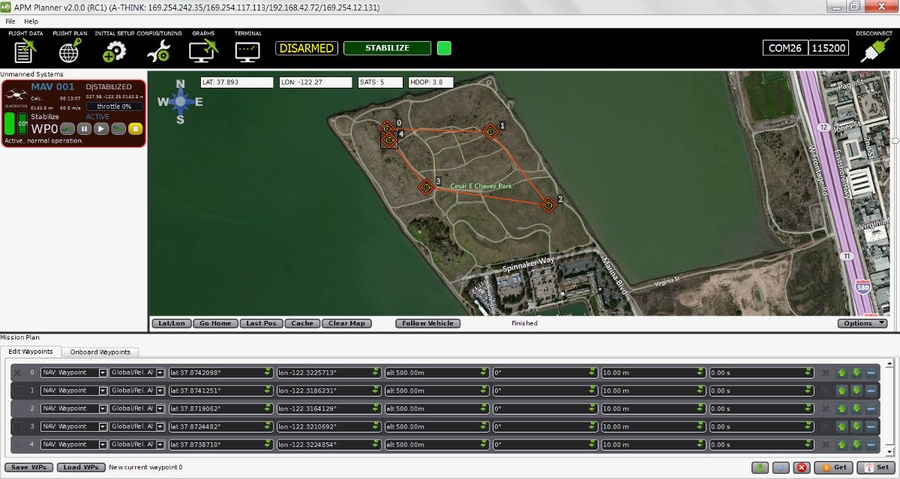This screenshot has width=900, height=479.
Task: Open the Terminal view icon
Action: tap(247, 50)
